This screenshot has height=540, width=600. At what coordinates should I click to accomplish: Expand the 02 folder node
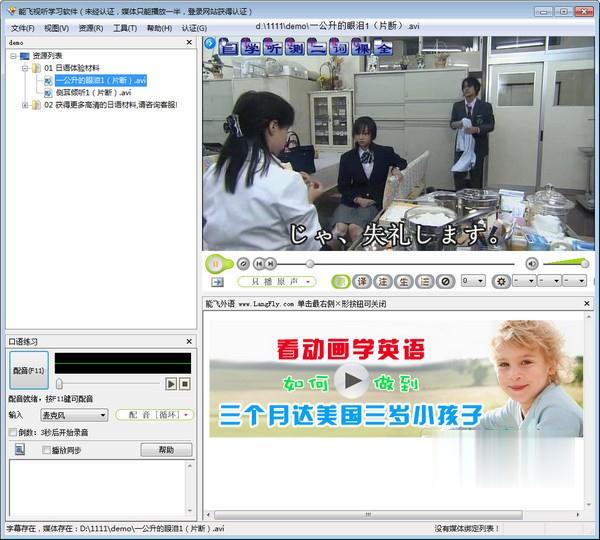coord(25,105)
